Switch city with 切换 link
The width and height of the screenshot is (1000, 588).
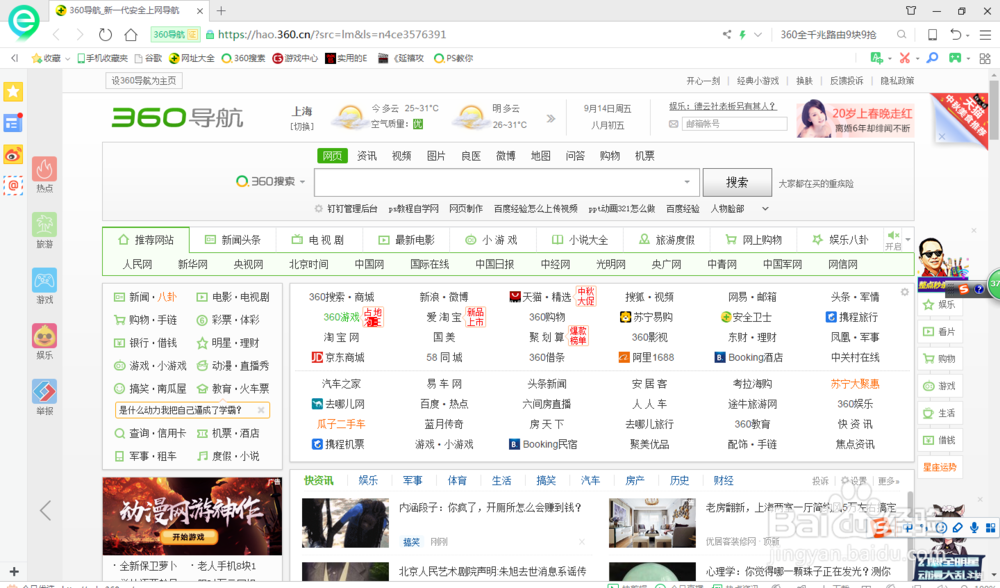pos(302,126)
